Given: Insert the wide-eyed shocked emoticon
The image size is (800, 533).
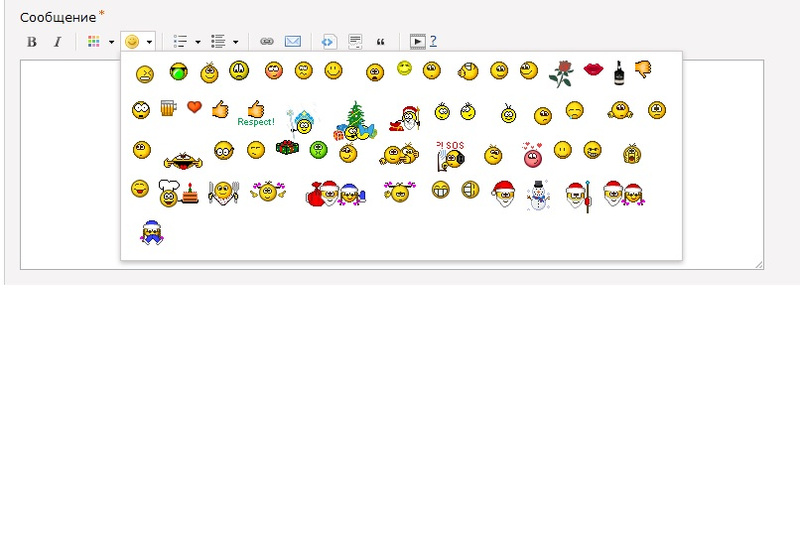Looking at the screenshot, I should (x=141, y=110).
